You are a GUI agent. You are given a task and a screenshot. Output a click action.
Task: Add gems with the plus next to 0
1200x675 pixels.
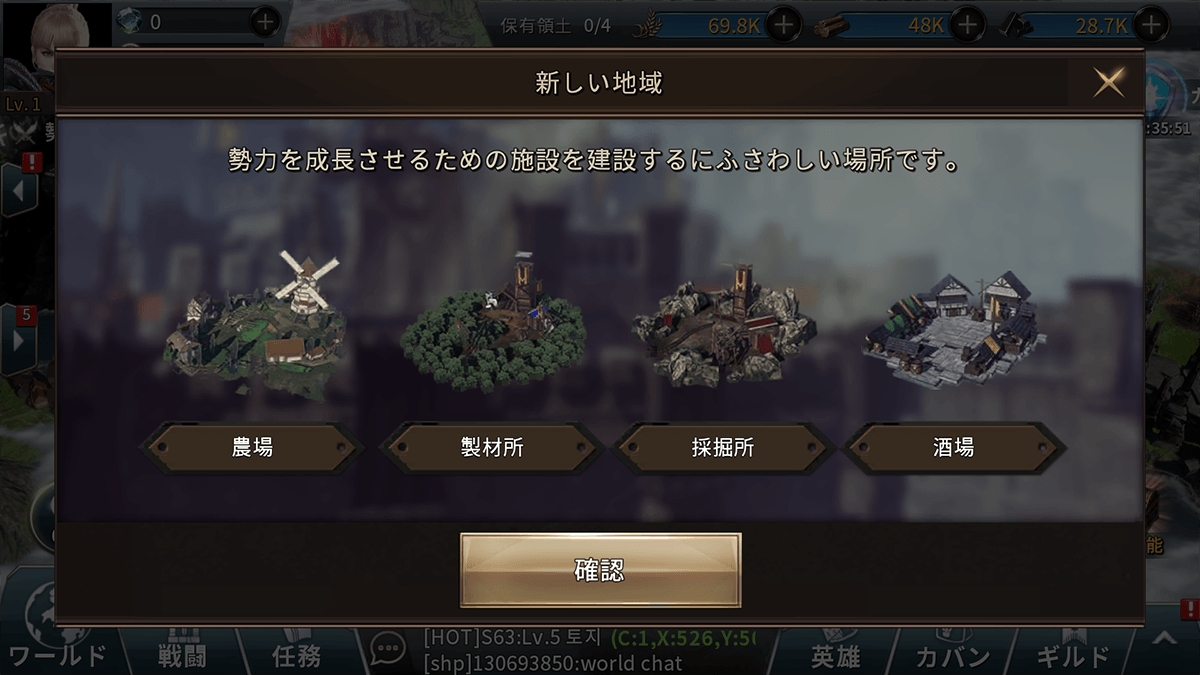(264, 21)
